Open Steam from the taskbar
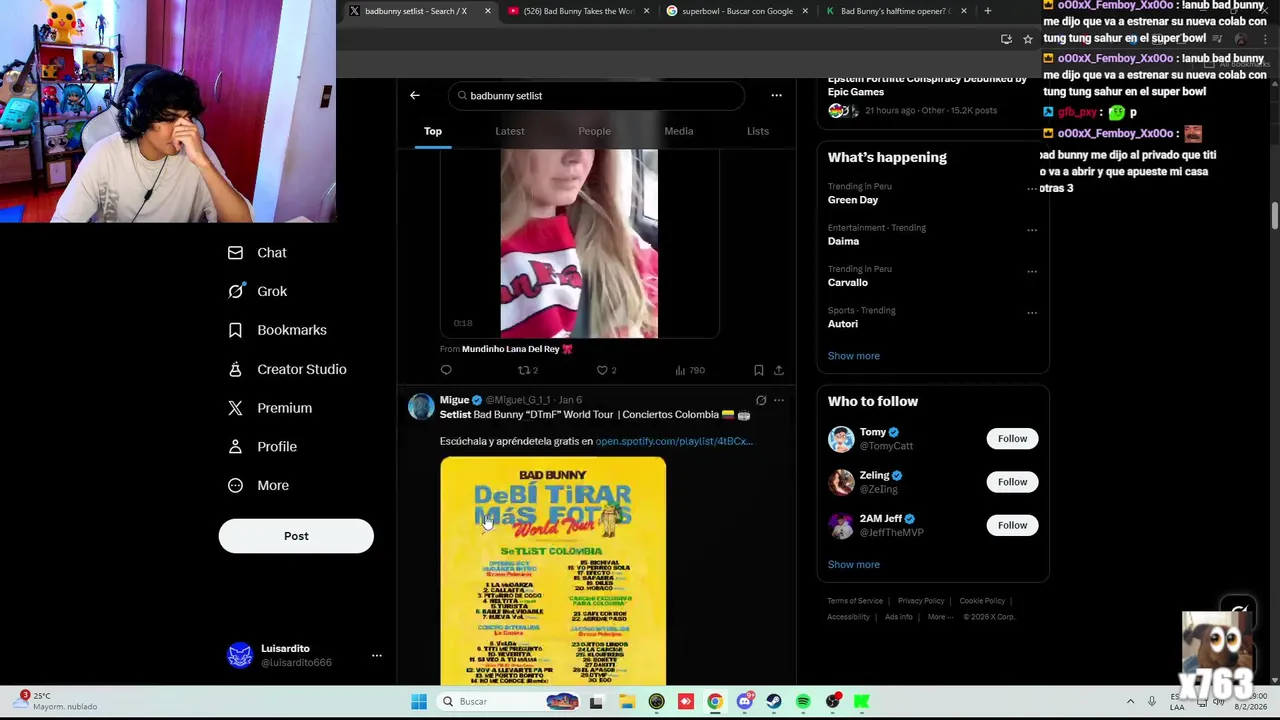The width and height of the screenshot is (1280, 720). (774, 702)
